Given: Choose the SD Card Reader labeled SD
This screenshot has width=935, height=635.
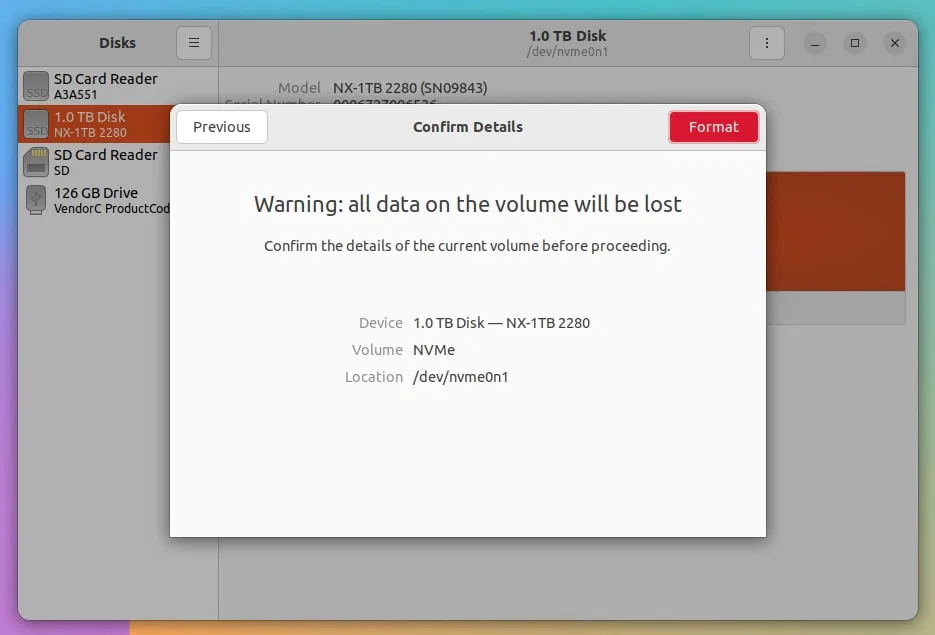Looking at the screenshot, I should 105,162.
